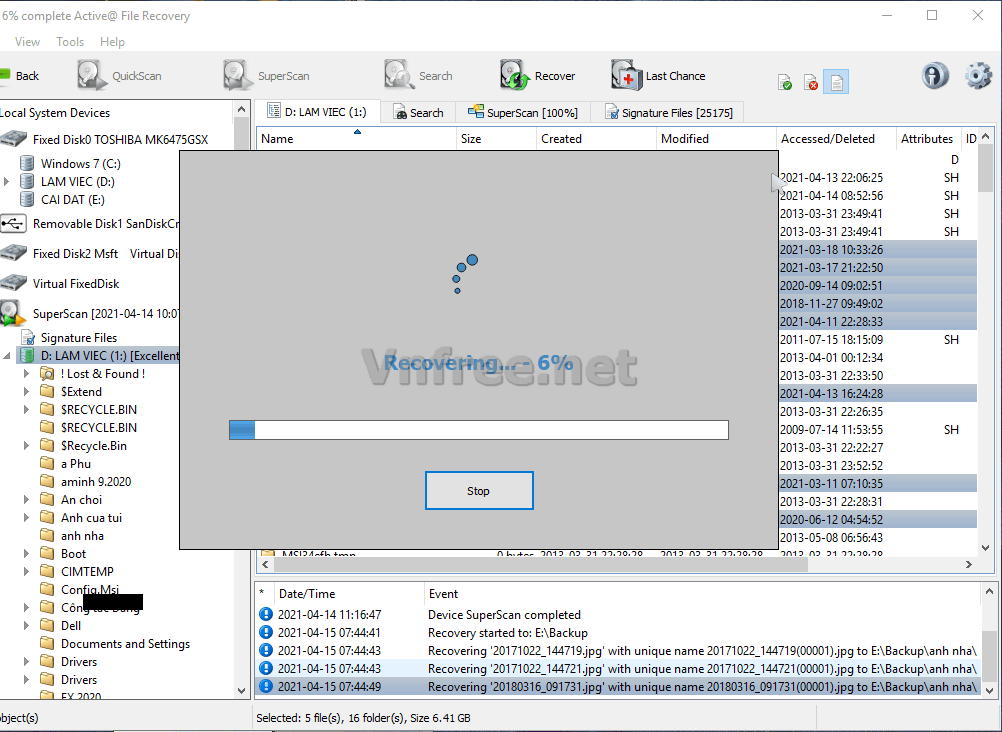The image size is (1002, 732).
Task: Toggle the deleted files filter (red X)
Action: pyautogui.click(x=811, y=82)
